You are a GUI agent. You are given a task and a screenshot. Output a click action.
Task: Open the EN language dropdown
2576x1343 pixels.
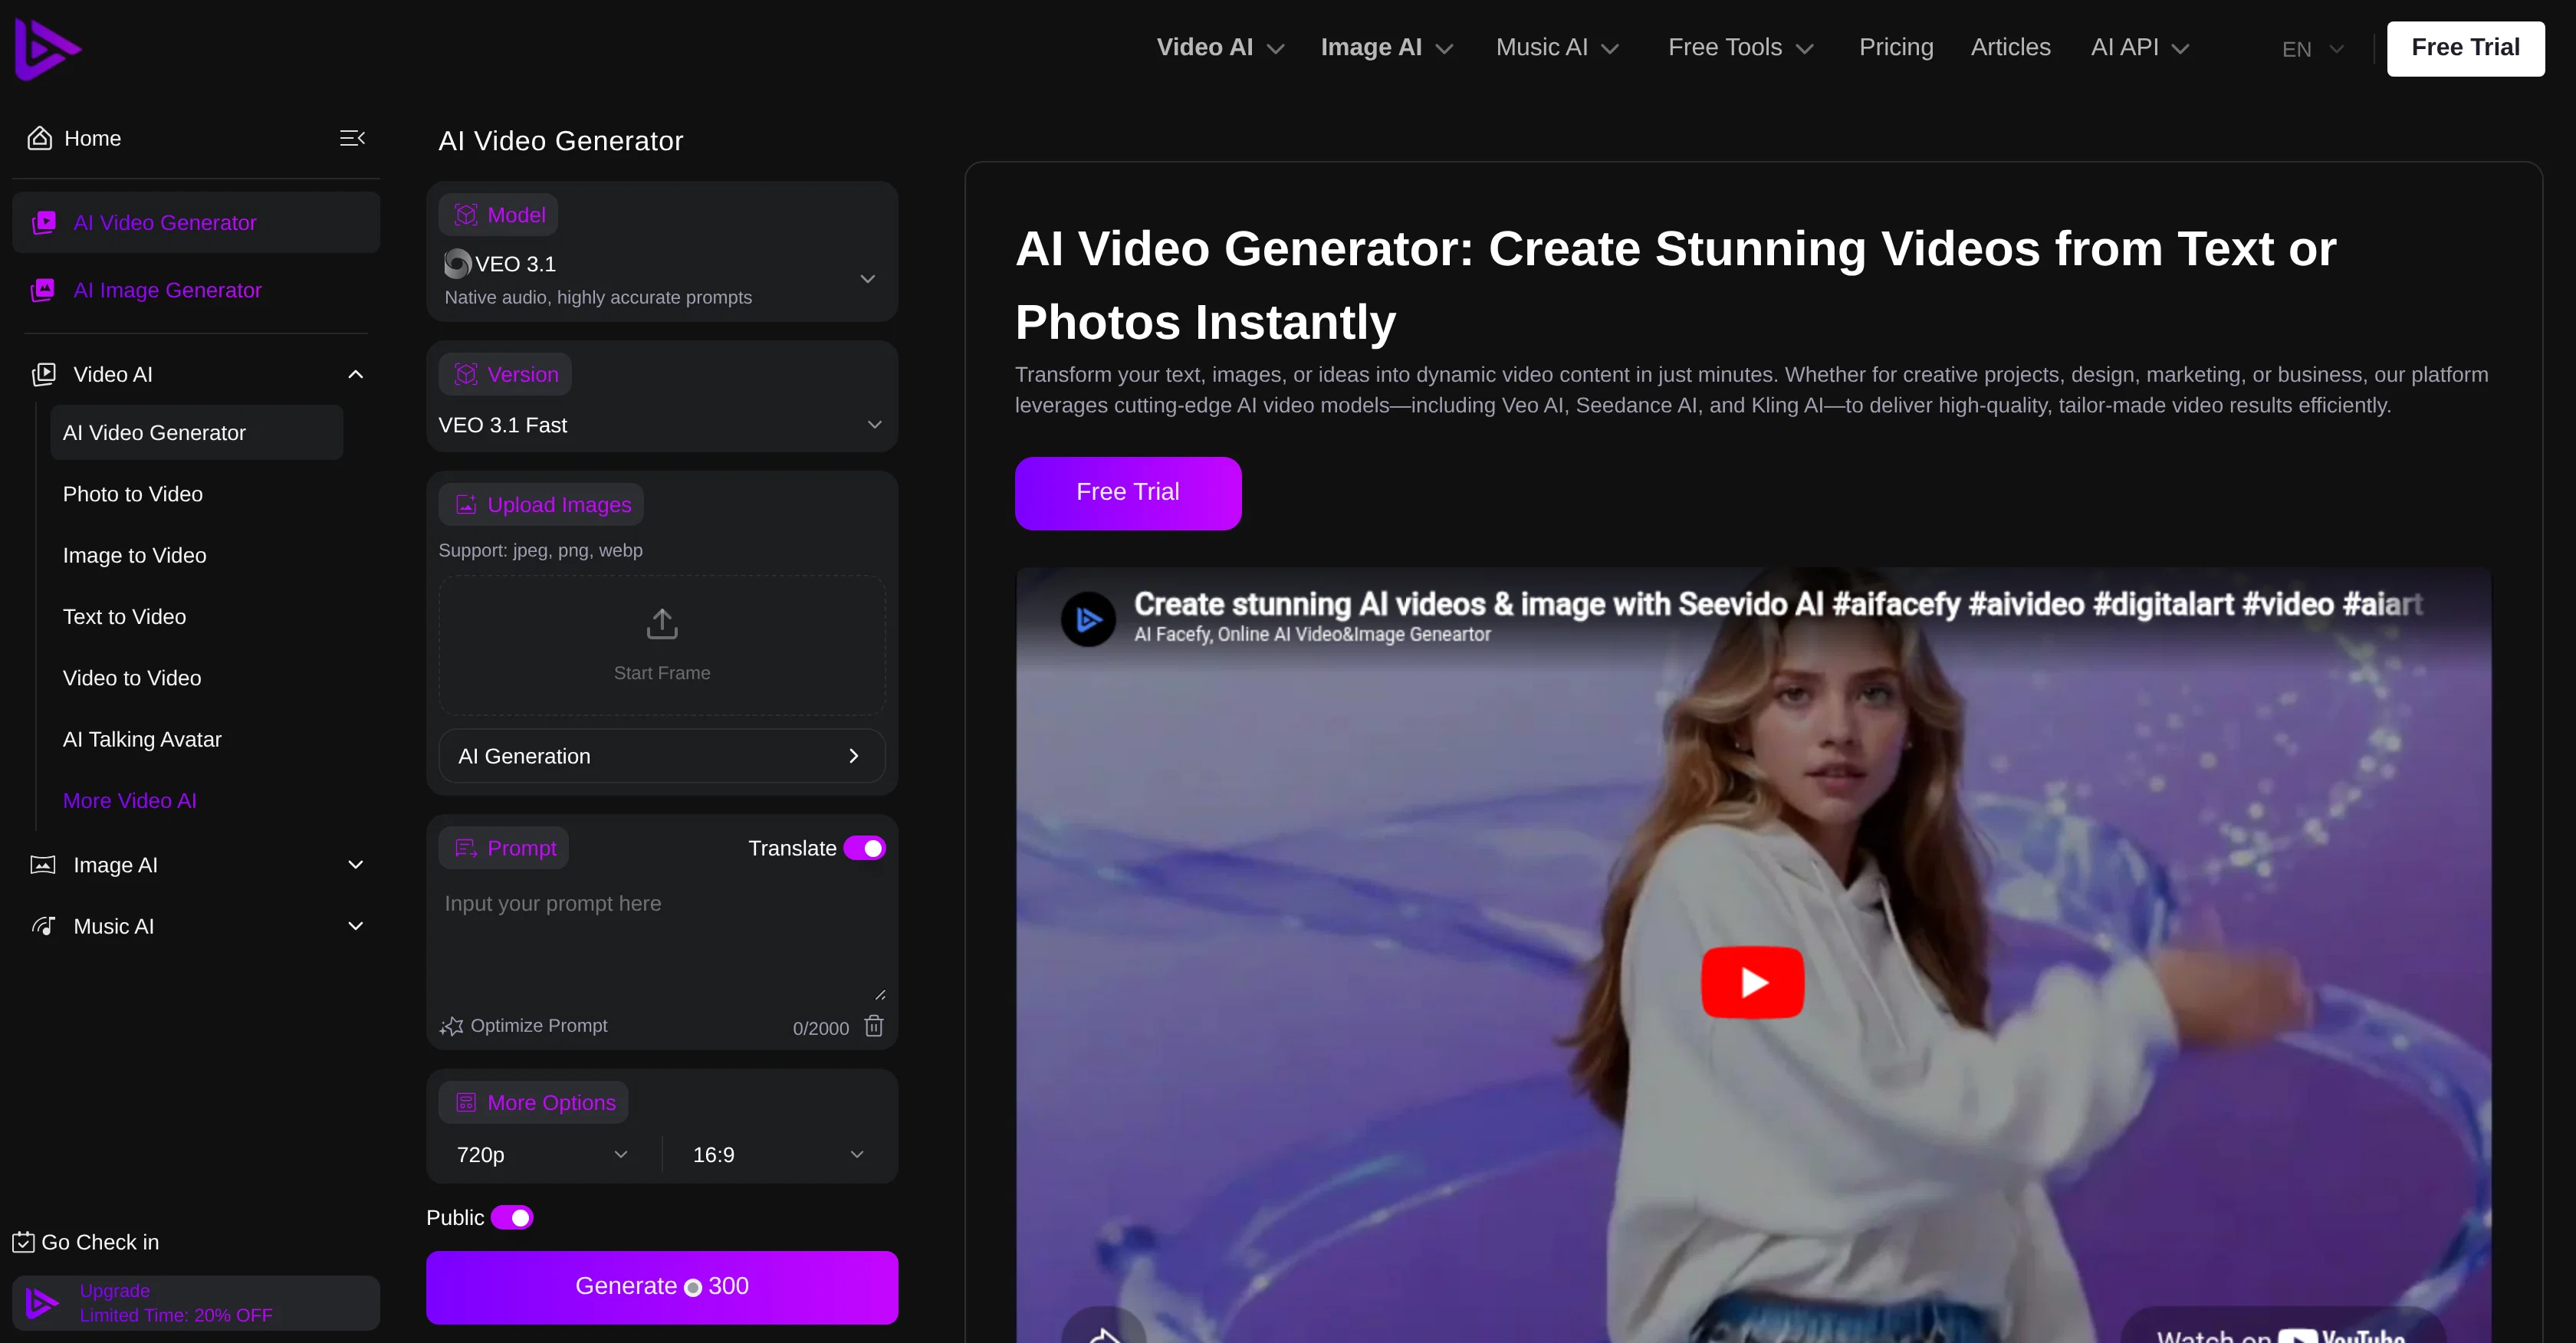pyautogui.click(x=2312, y=49)
